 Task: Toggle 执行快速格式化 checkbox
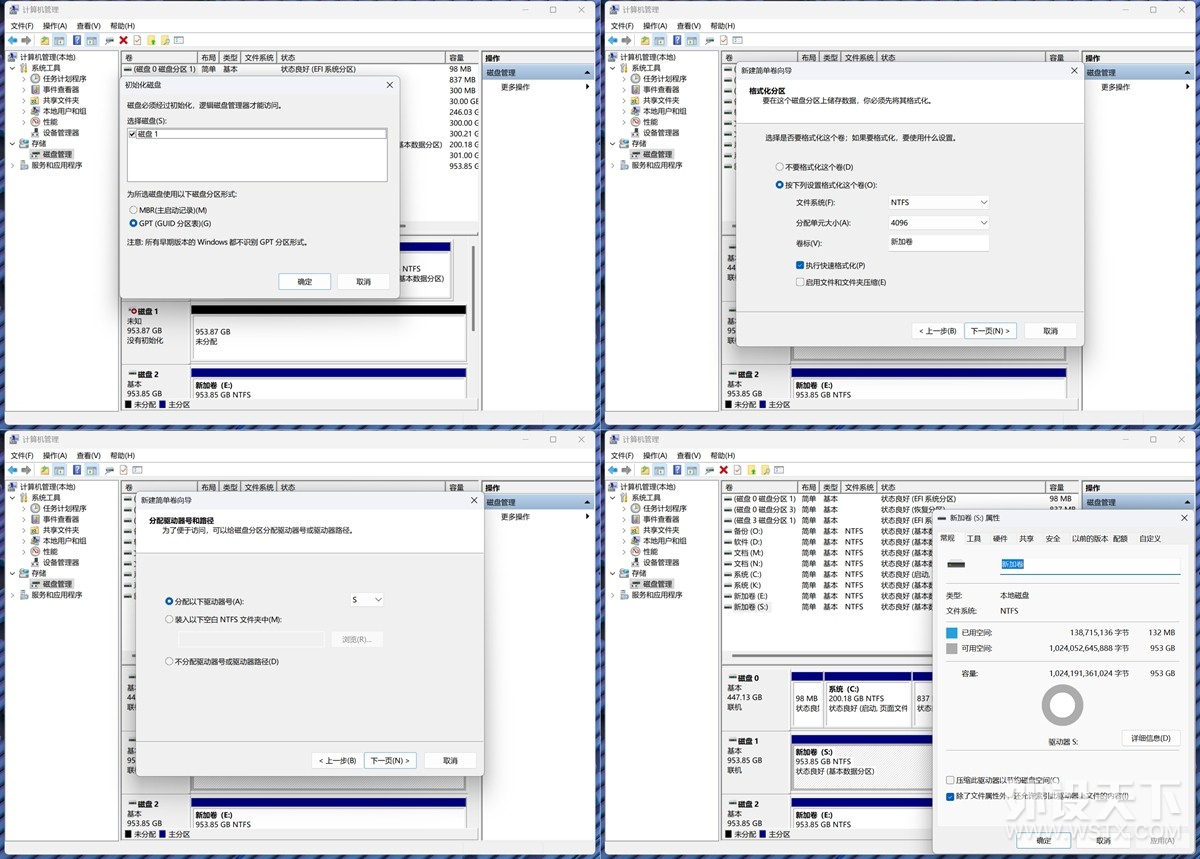(800, 265)
